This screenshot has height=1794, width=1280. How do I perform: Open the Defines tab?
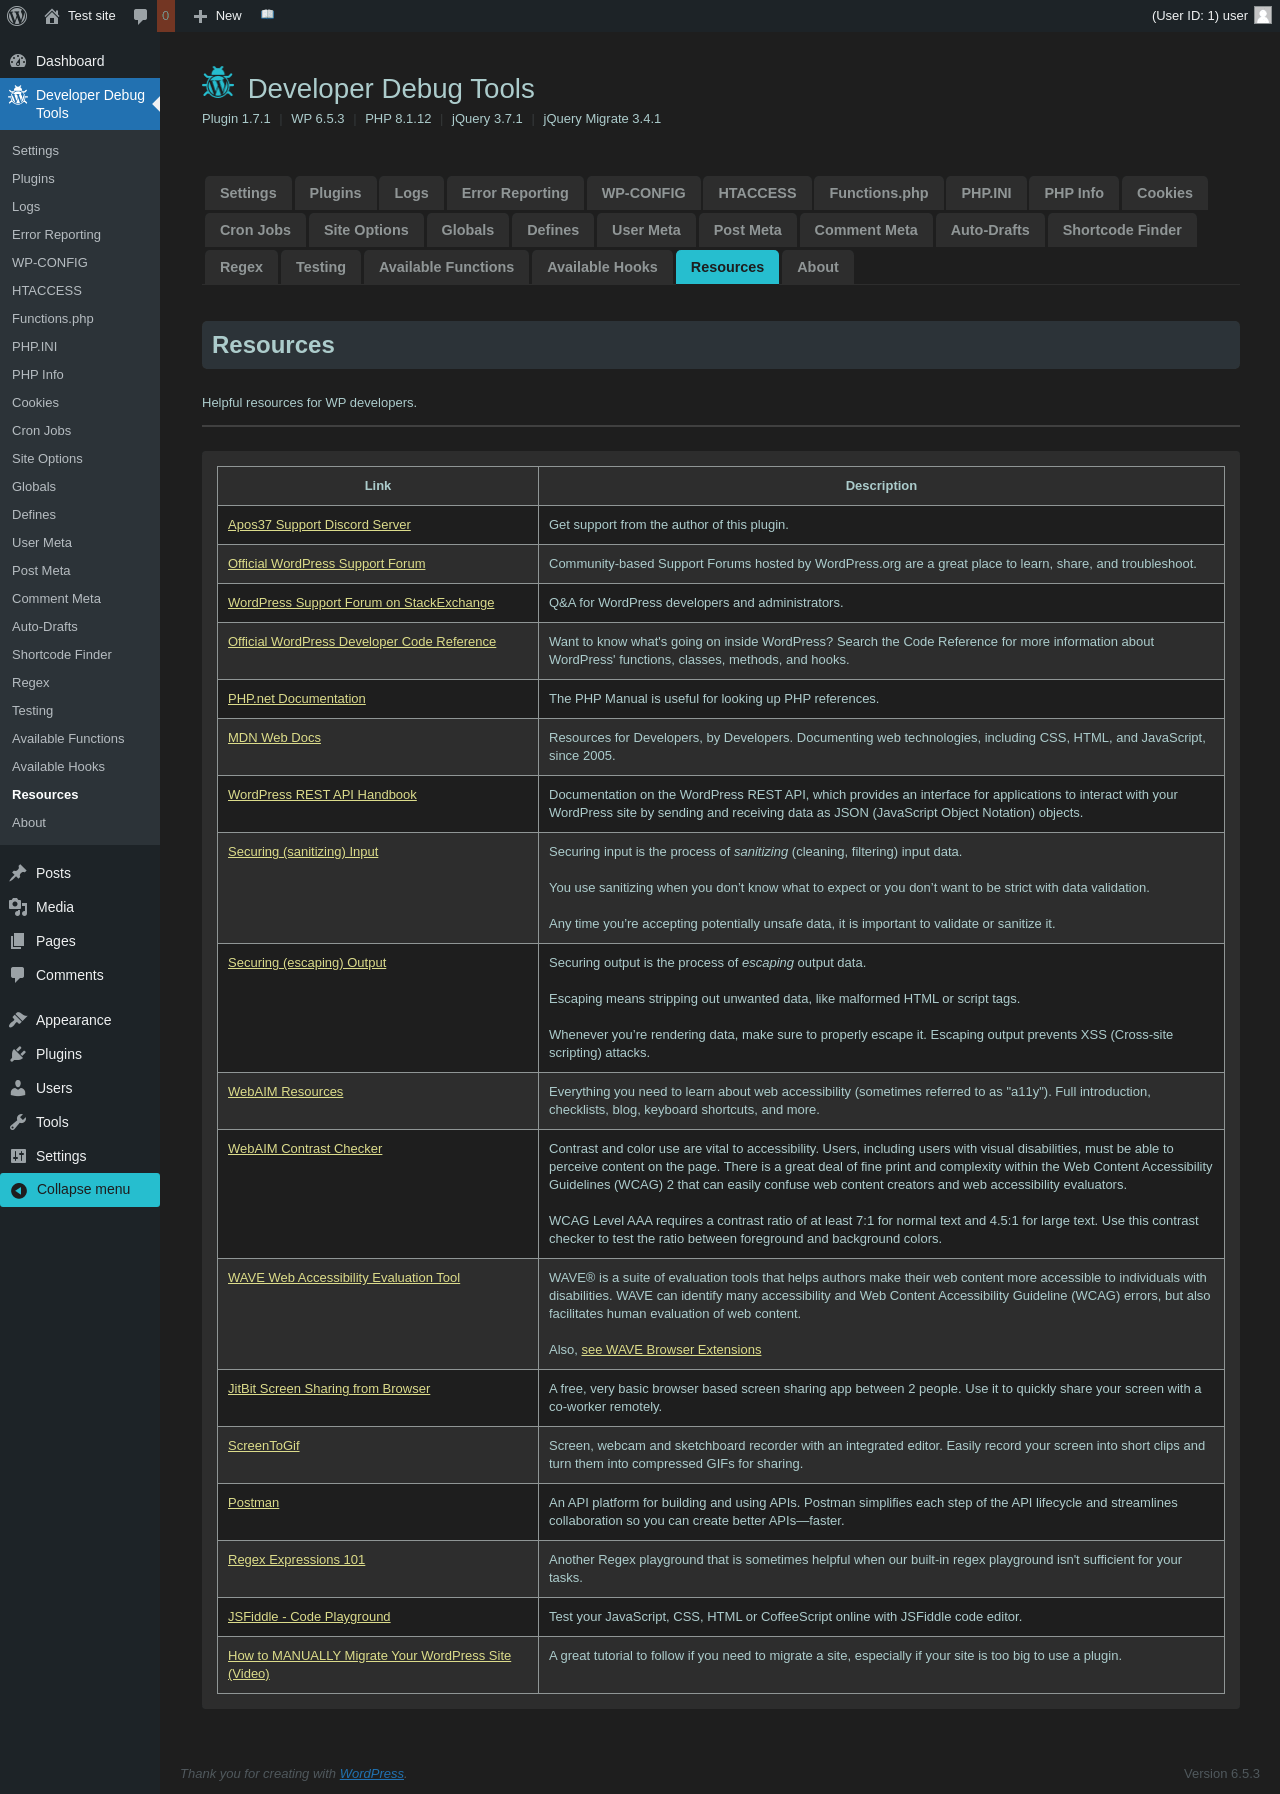point(553,230)
